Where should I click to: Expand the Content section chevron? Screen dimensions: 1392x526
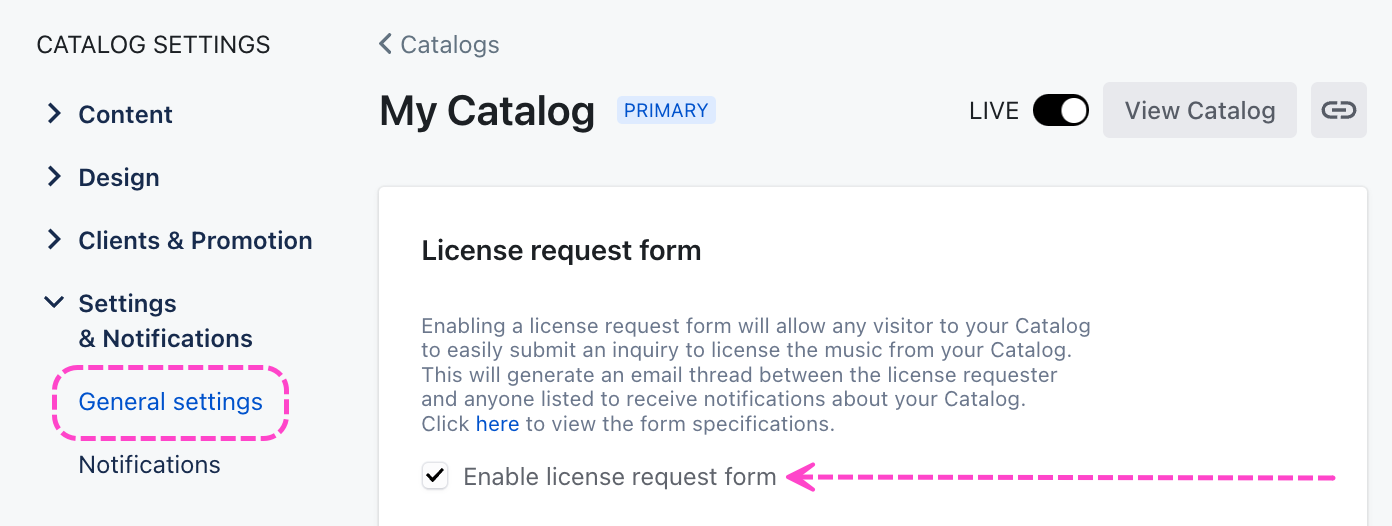point(54,114)
